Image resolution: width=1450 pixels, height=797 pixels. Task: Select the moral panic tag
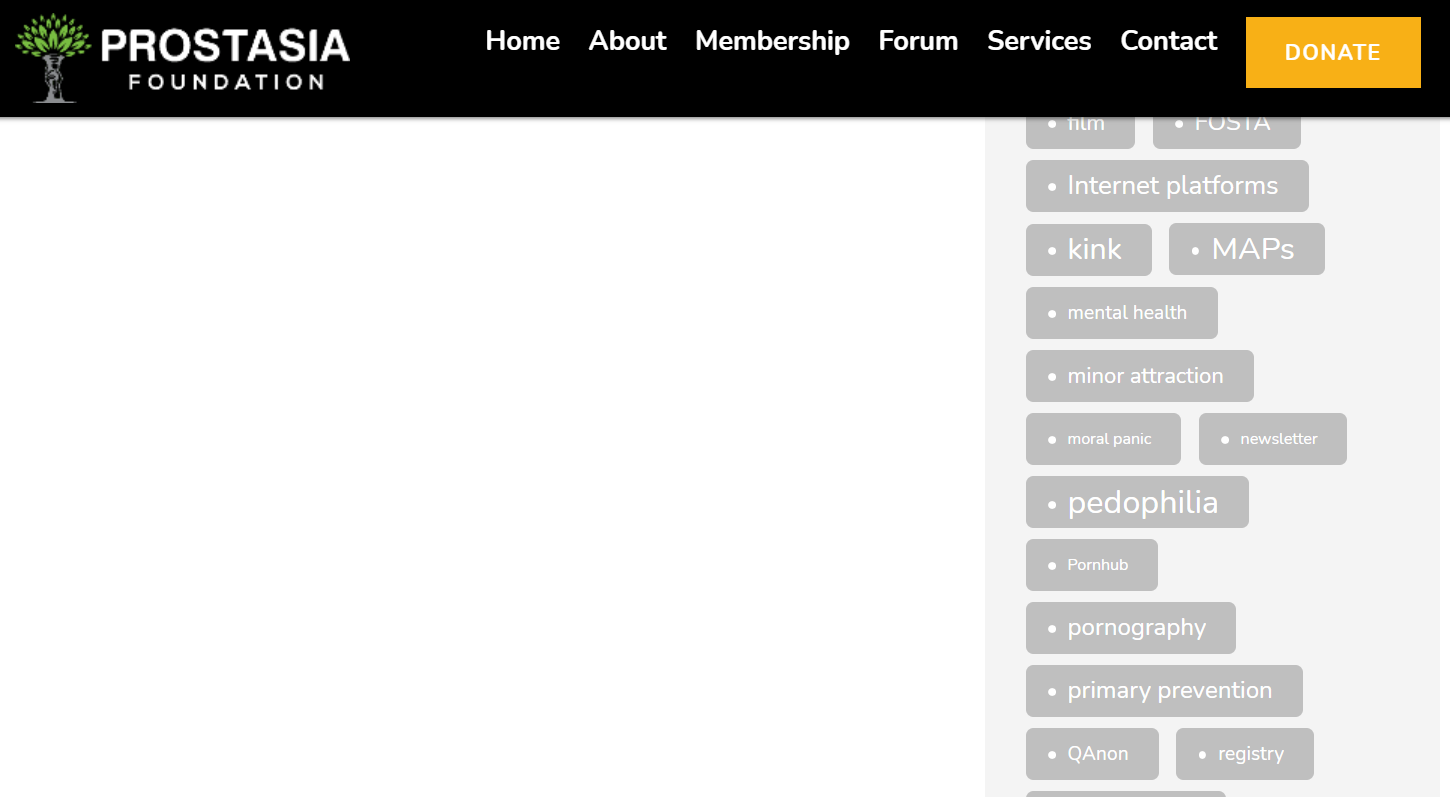(1103, 439)
